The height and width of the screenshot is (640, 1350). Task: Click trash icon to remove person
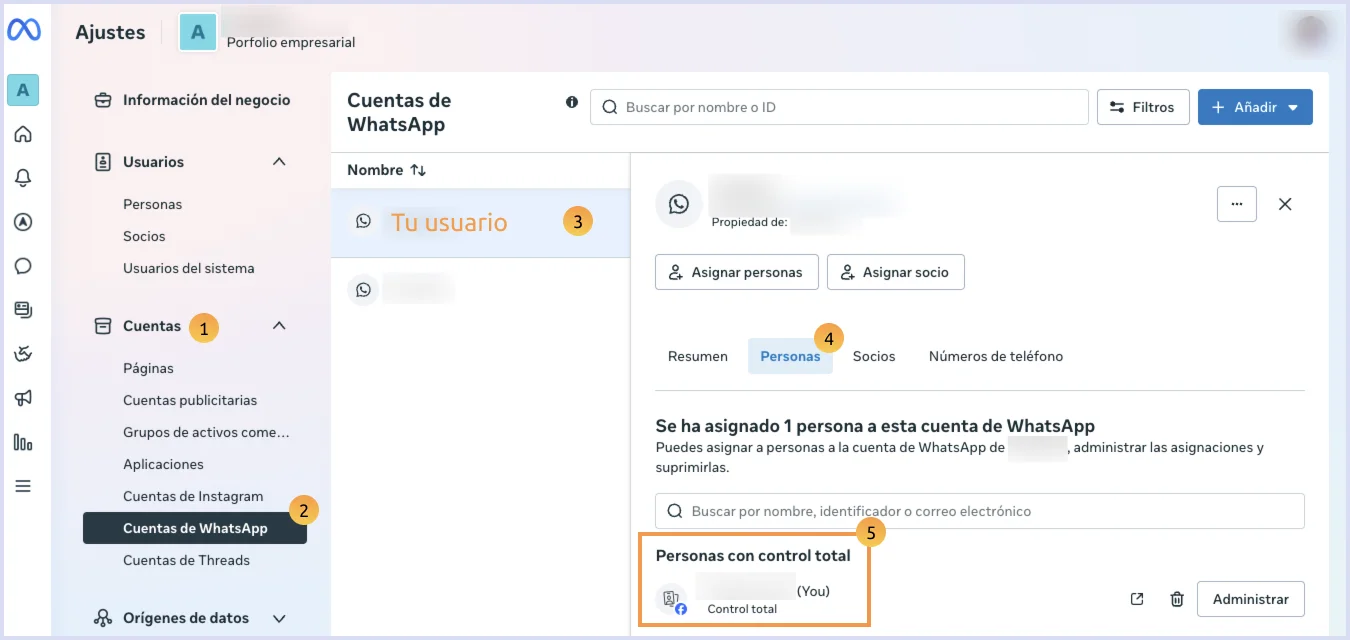(x=1177, y=599)
